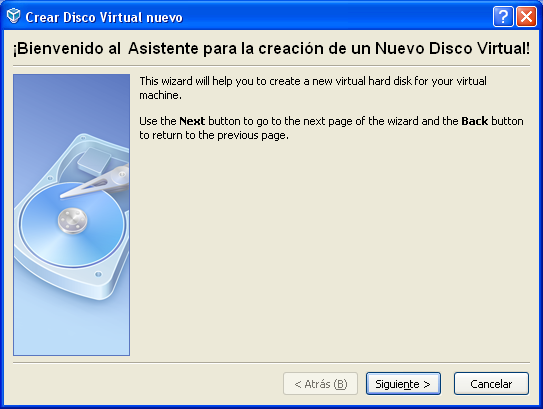Click the empty beige area beneath the description
The height and width of the screenshot is (409, 543).
[x=332, y=249]
